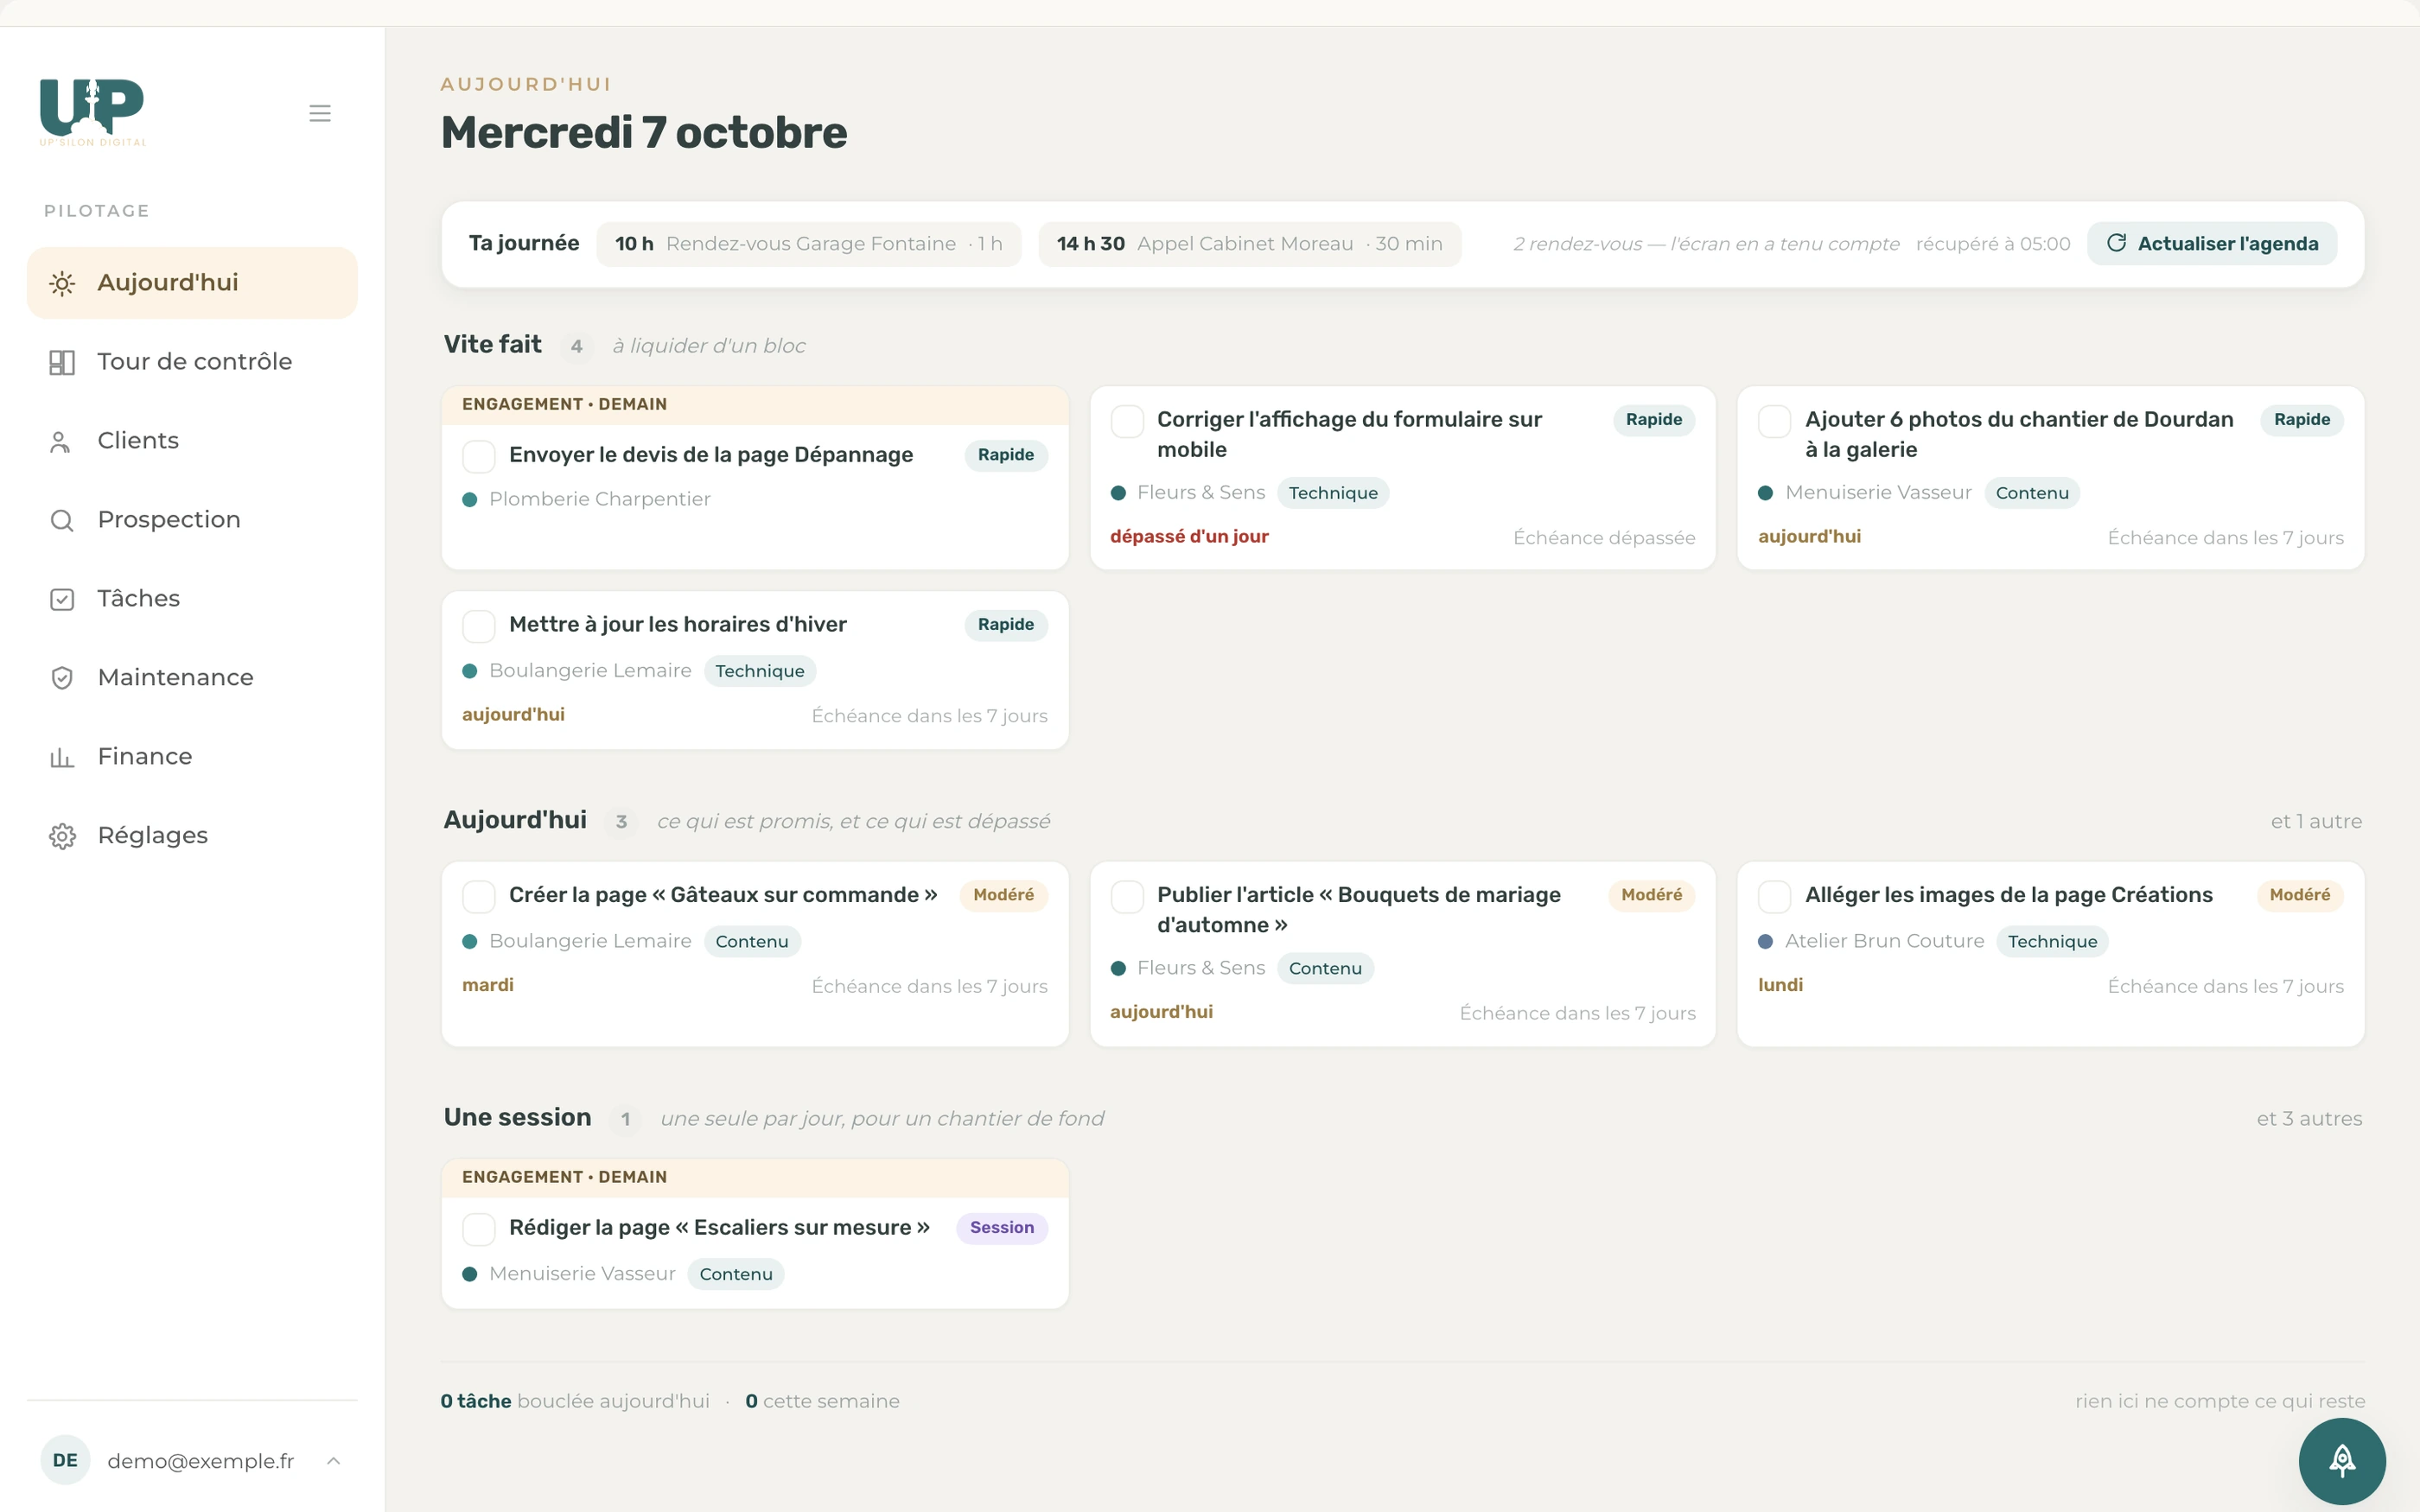Click 'dépassé d'un jour' label
Image resolution: width=2420 pixels, height=1512 pixels.
1189,537
